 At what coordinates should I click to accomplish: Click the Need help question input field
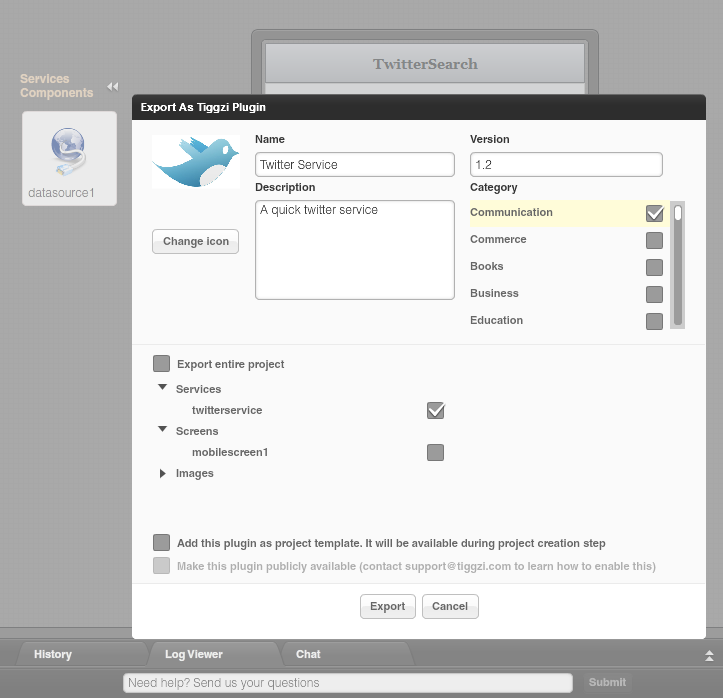(348, 683)
